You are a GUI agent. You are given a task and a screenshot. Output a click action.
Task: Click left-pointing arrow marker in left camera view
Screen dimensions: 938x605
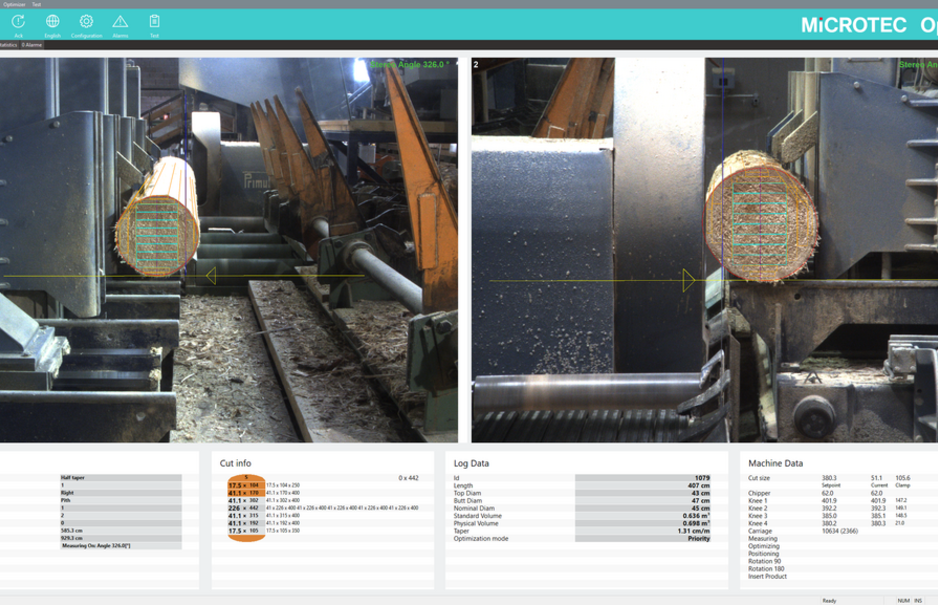(210, 276)
